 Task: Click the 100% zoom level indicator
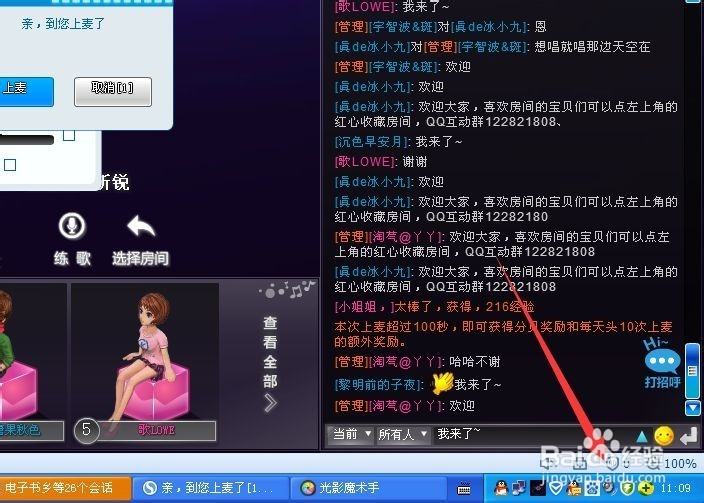[x=680, y=463]
